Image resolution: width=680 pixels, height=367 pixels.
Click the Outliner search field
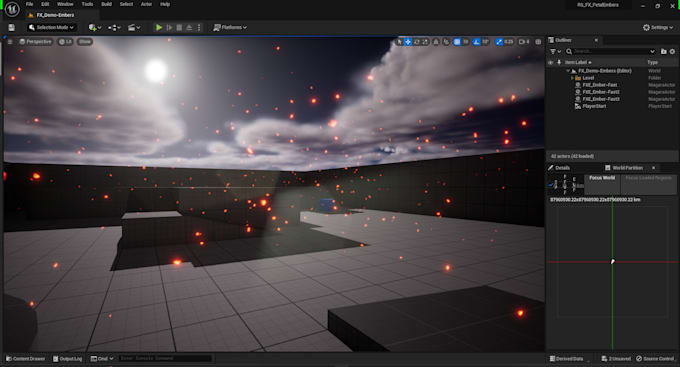click(611, 51)
